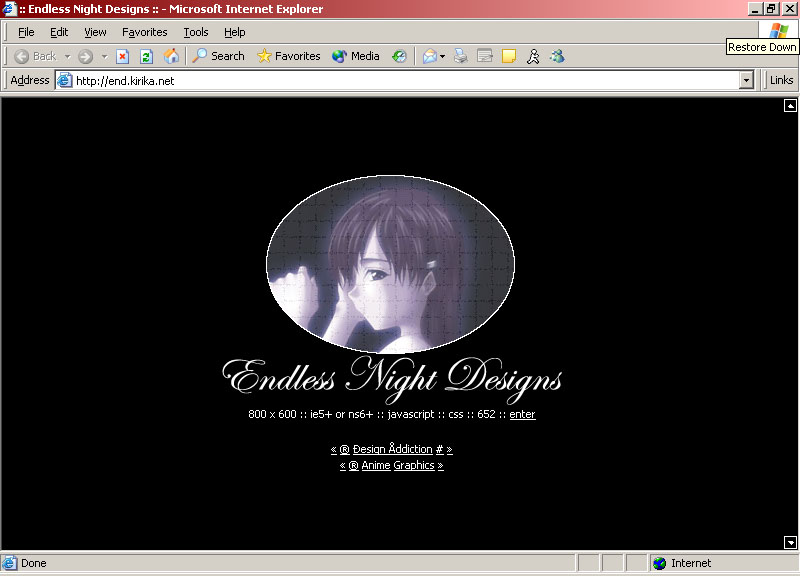
Task: Show the Favorites pane from toolbar
Action: point(289,57)
